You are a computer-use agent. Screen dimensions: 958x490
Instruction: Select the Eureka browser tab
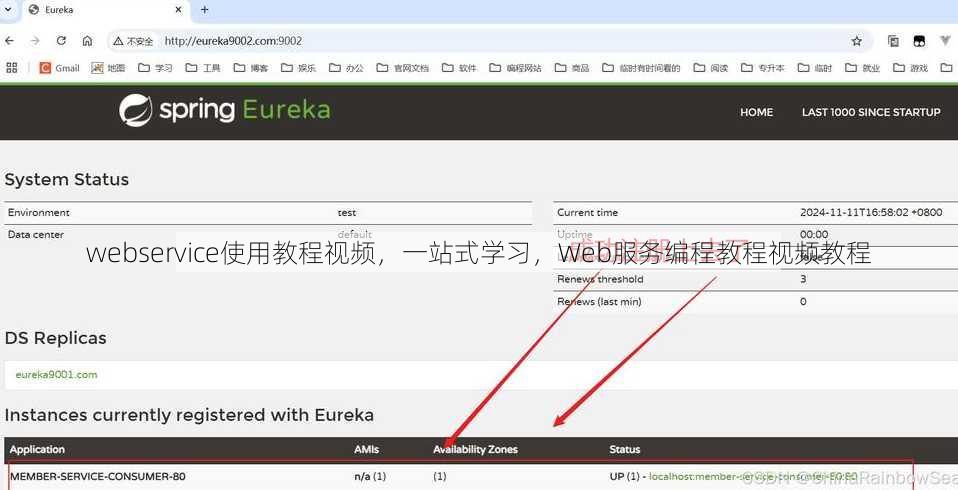tap(105, 10)
